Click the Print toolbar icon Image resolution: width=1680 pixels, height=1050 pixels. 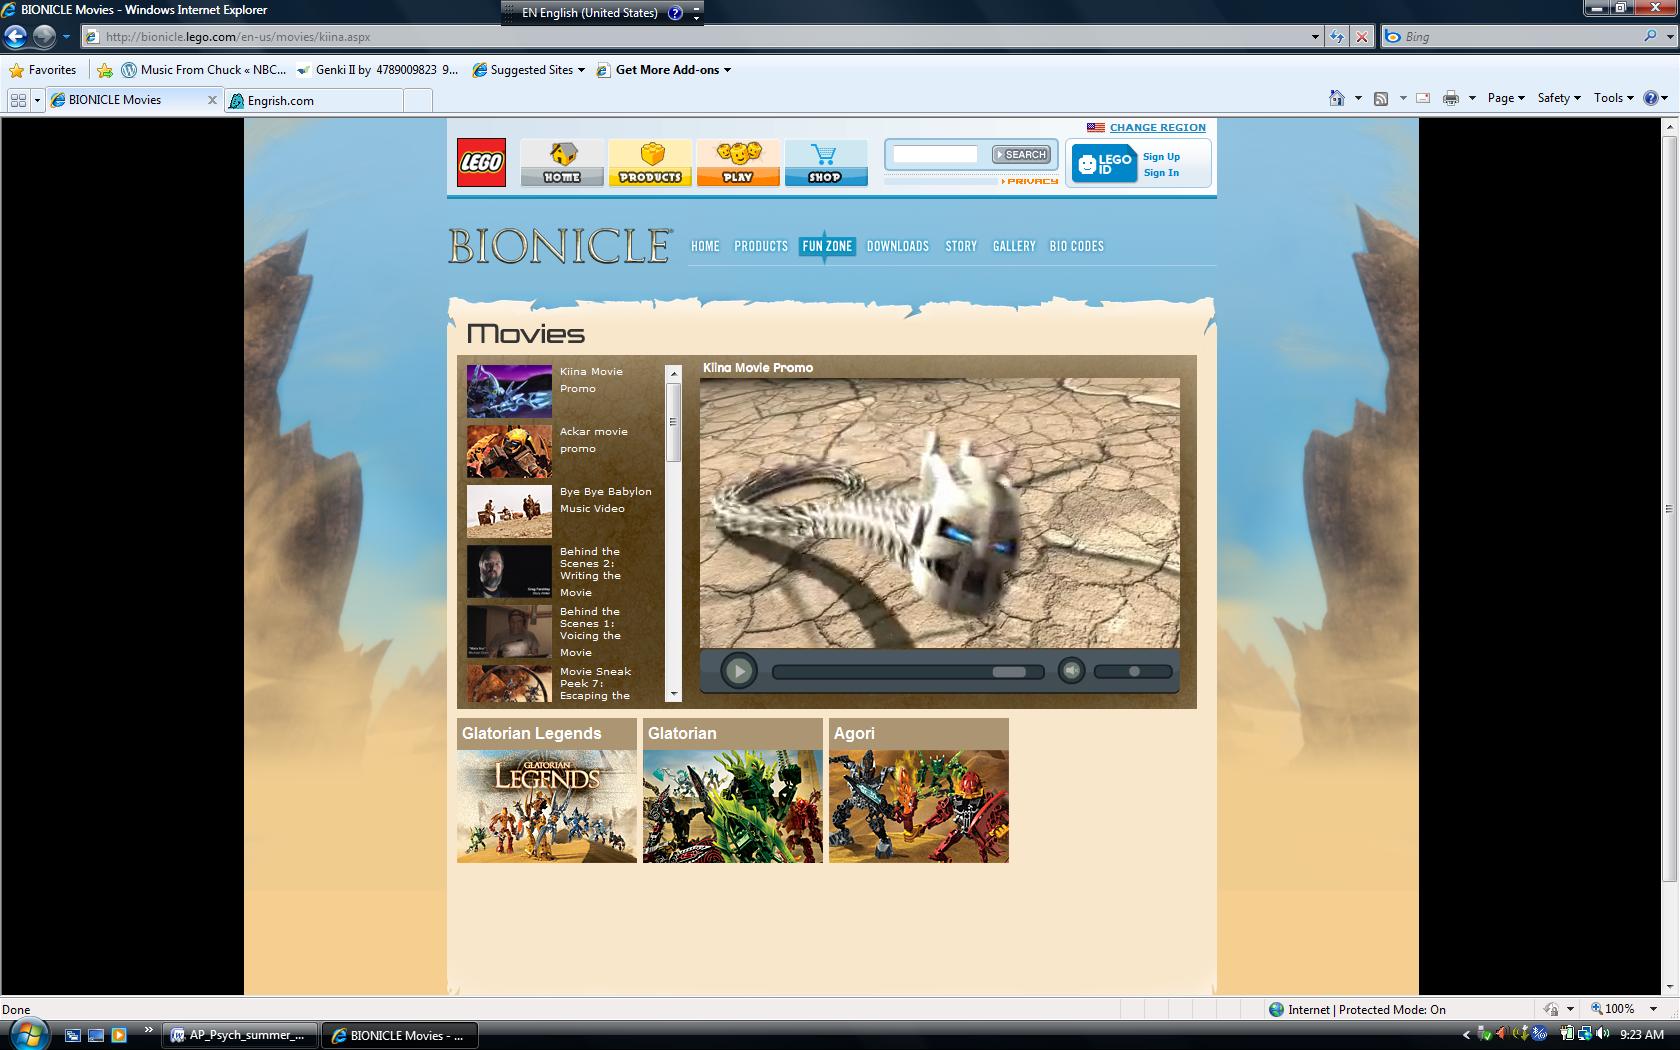click(x=1451, y=98)
